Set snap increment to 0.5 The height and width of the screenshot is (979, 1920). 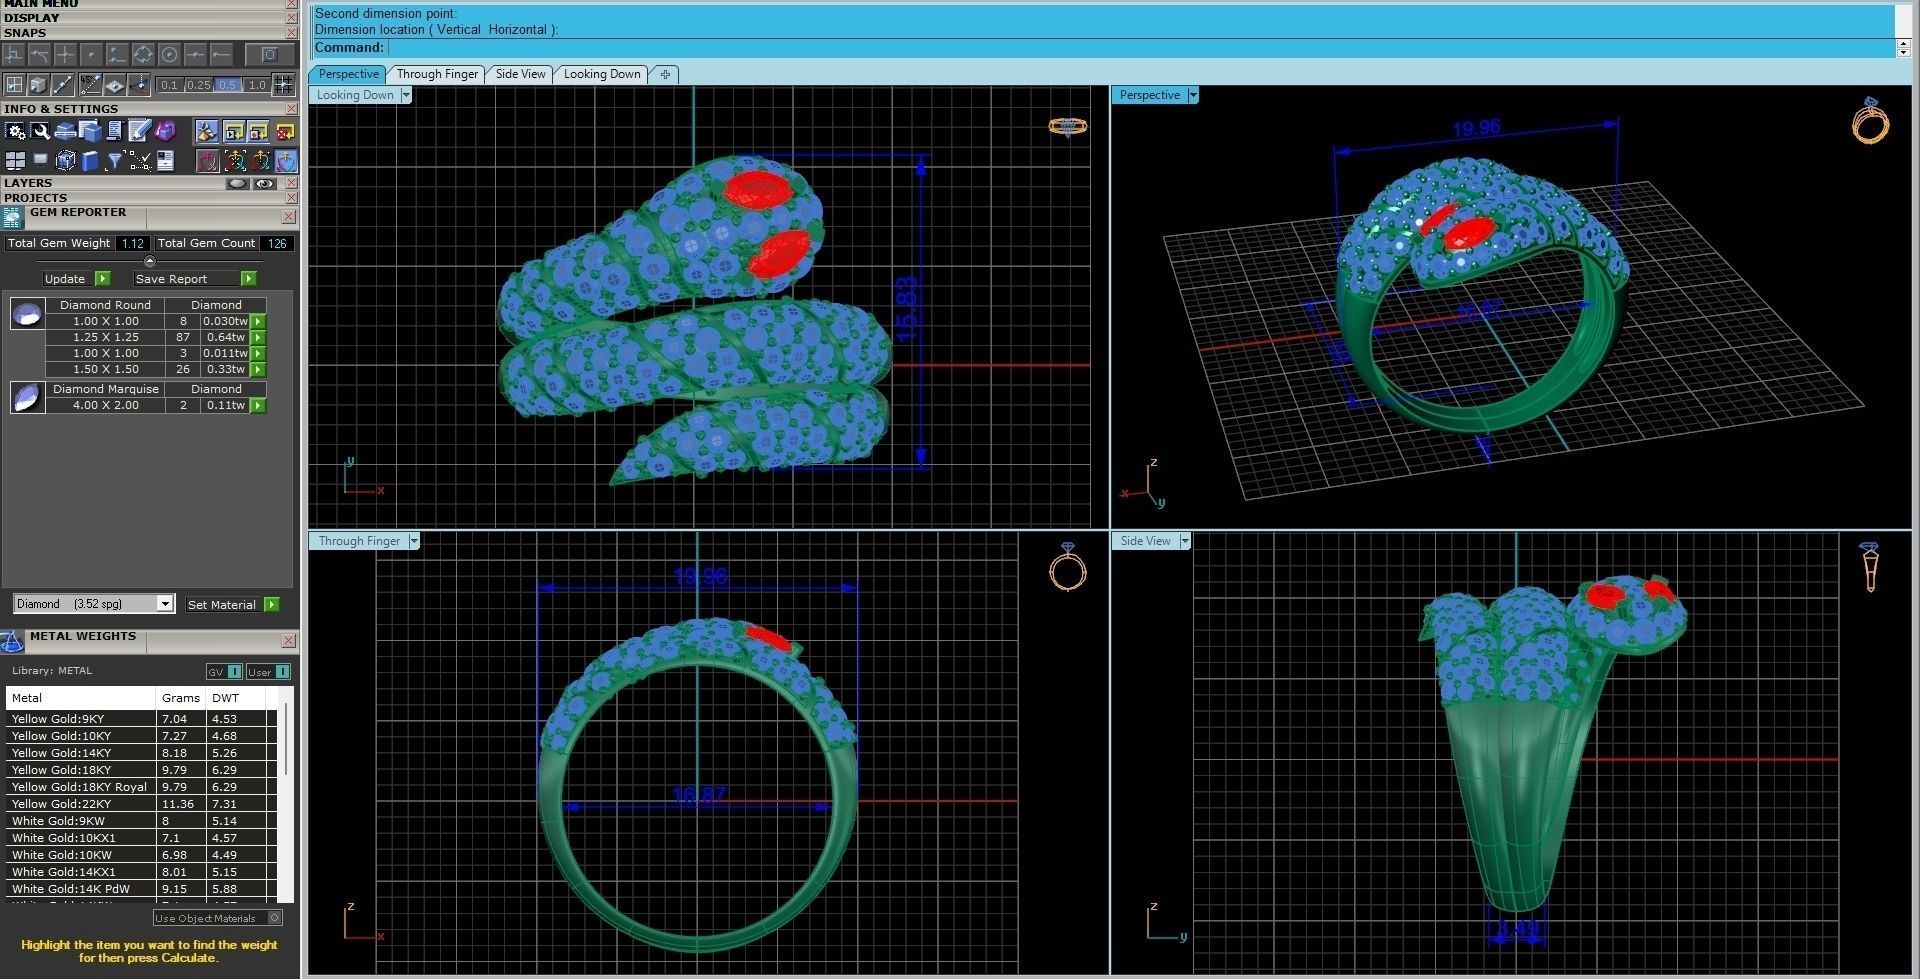point(227,85)
